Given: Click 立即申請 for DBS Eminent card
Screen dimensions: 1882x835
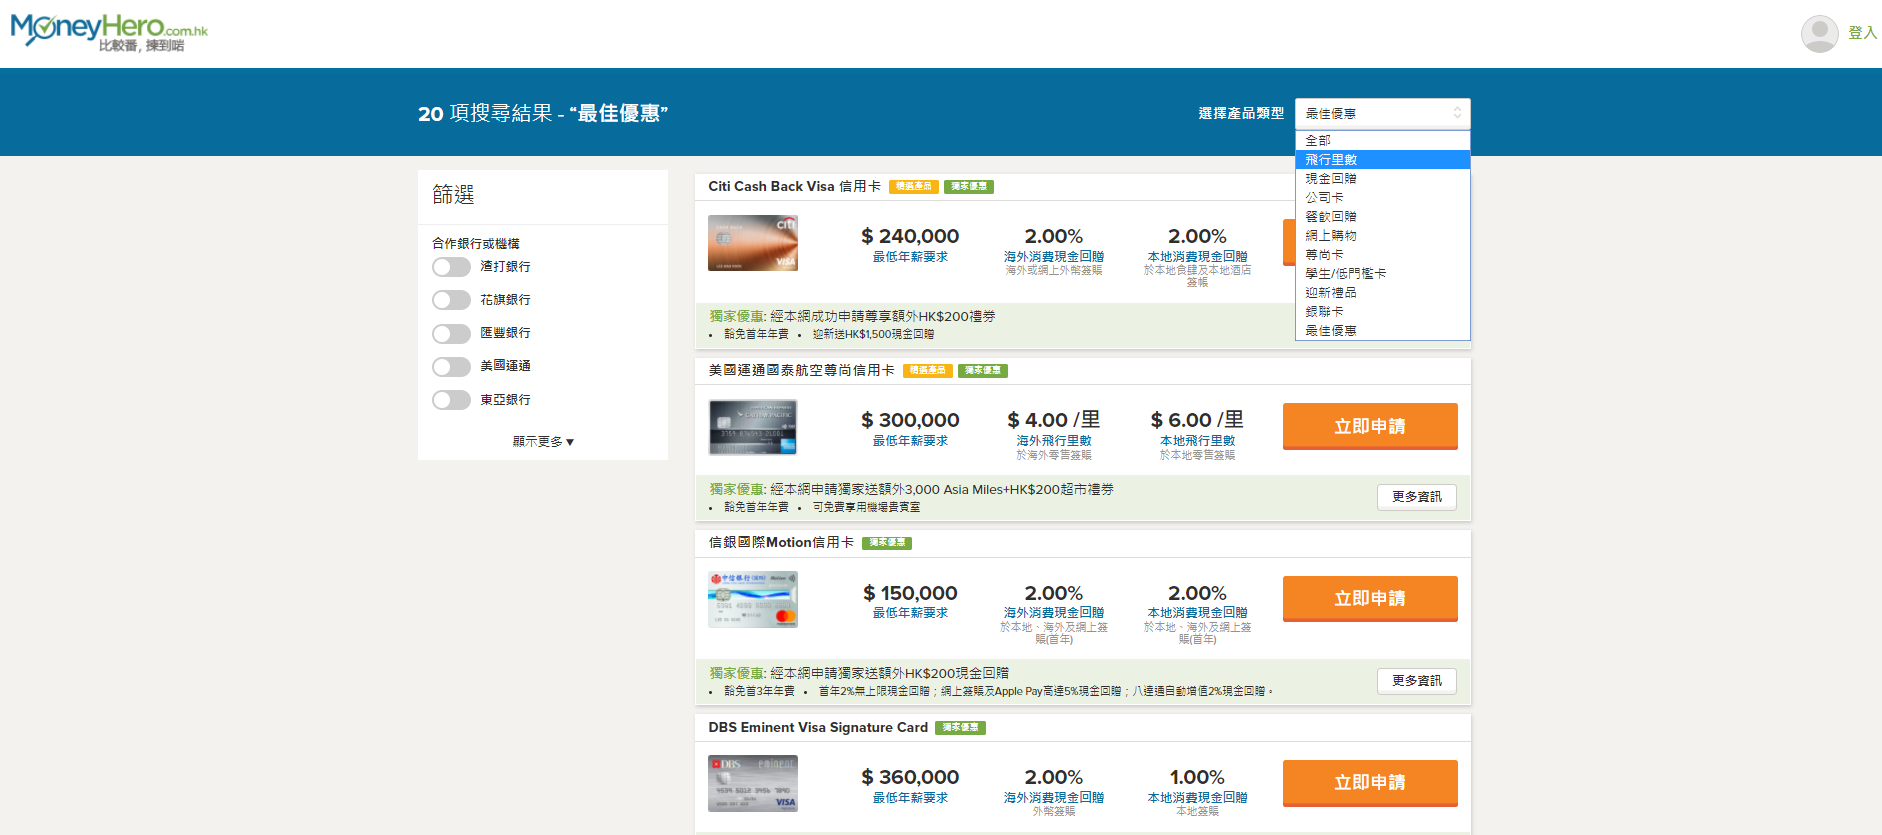Looking at the screenshot, I should [1370, 783].
